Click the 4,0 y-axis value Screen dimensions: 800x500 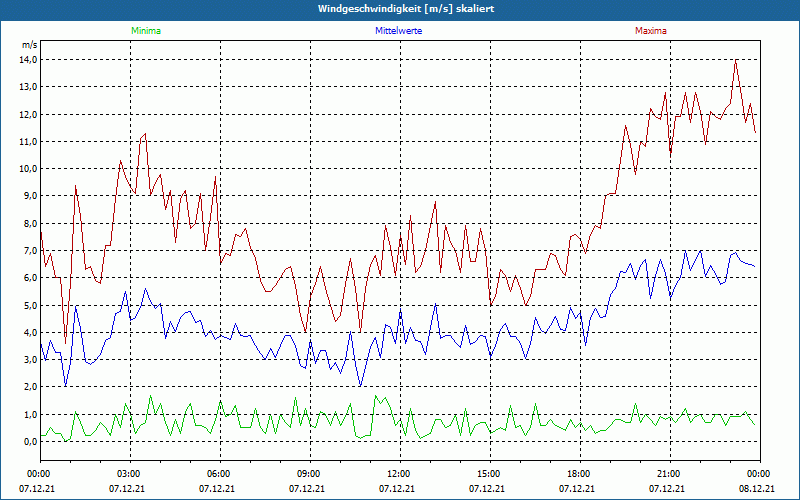coord(31,333)
